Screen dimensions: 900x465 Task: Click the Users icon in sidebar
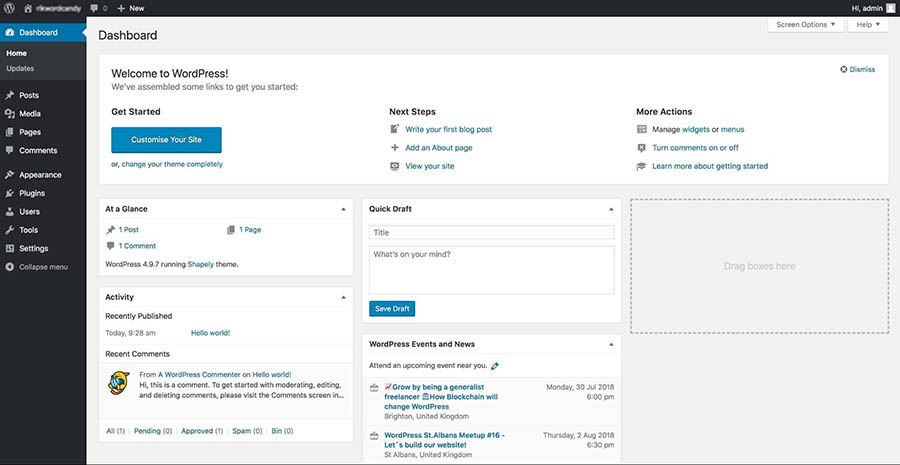10,212
